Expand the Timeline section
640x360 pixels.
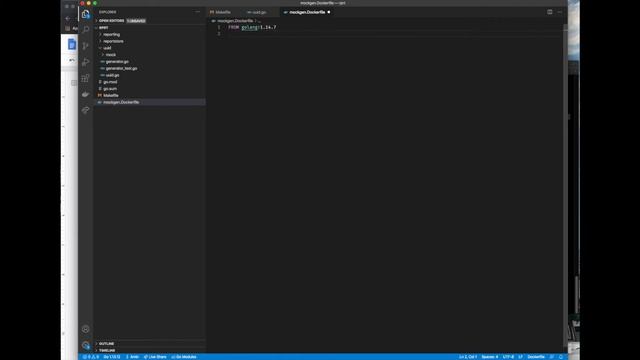coord(107,351)
